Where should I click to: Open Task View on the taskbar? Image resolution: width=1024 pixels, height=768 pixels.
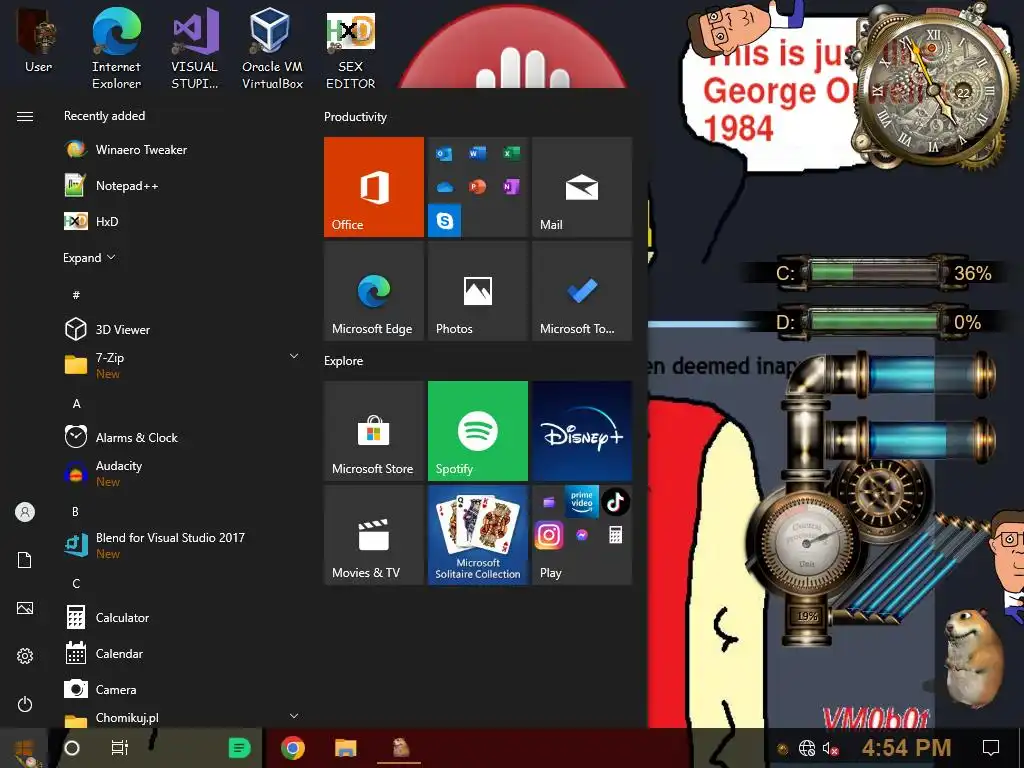[120, 748]
